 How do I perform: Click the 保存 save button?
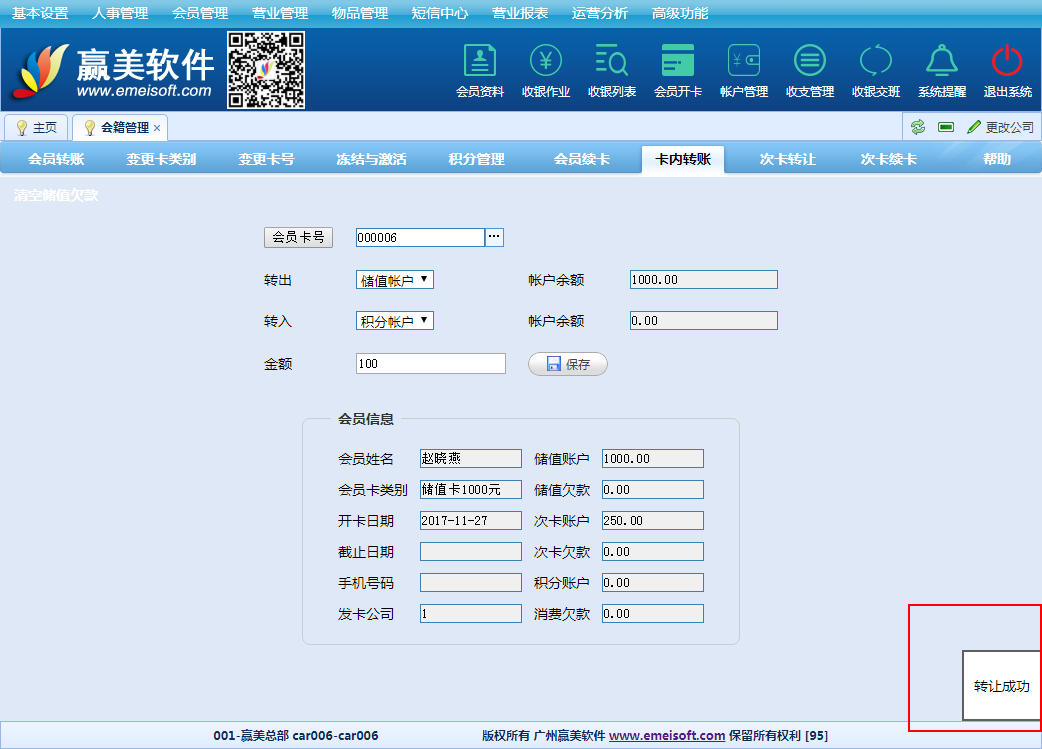(x=567, y=364)
